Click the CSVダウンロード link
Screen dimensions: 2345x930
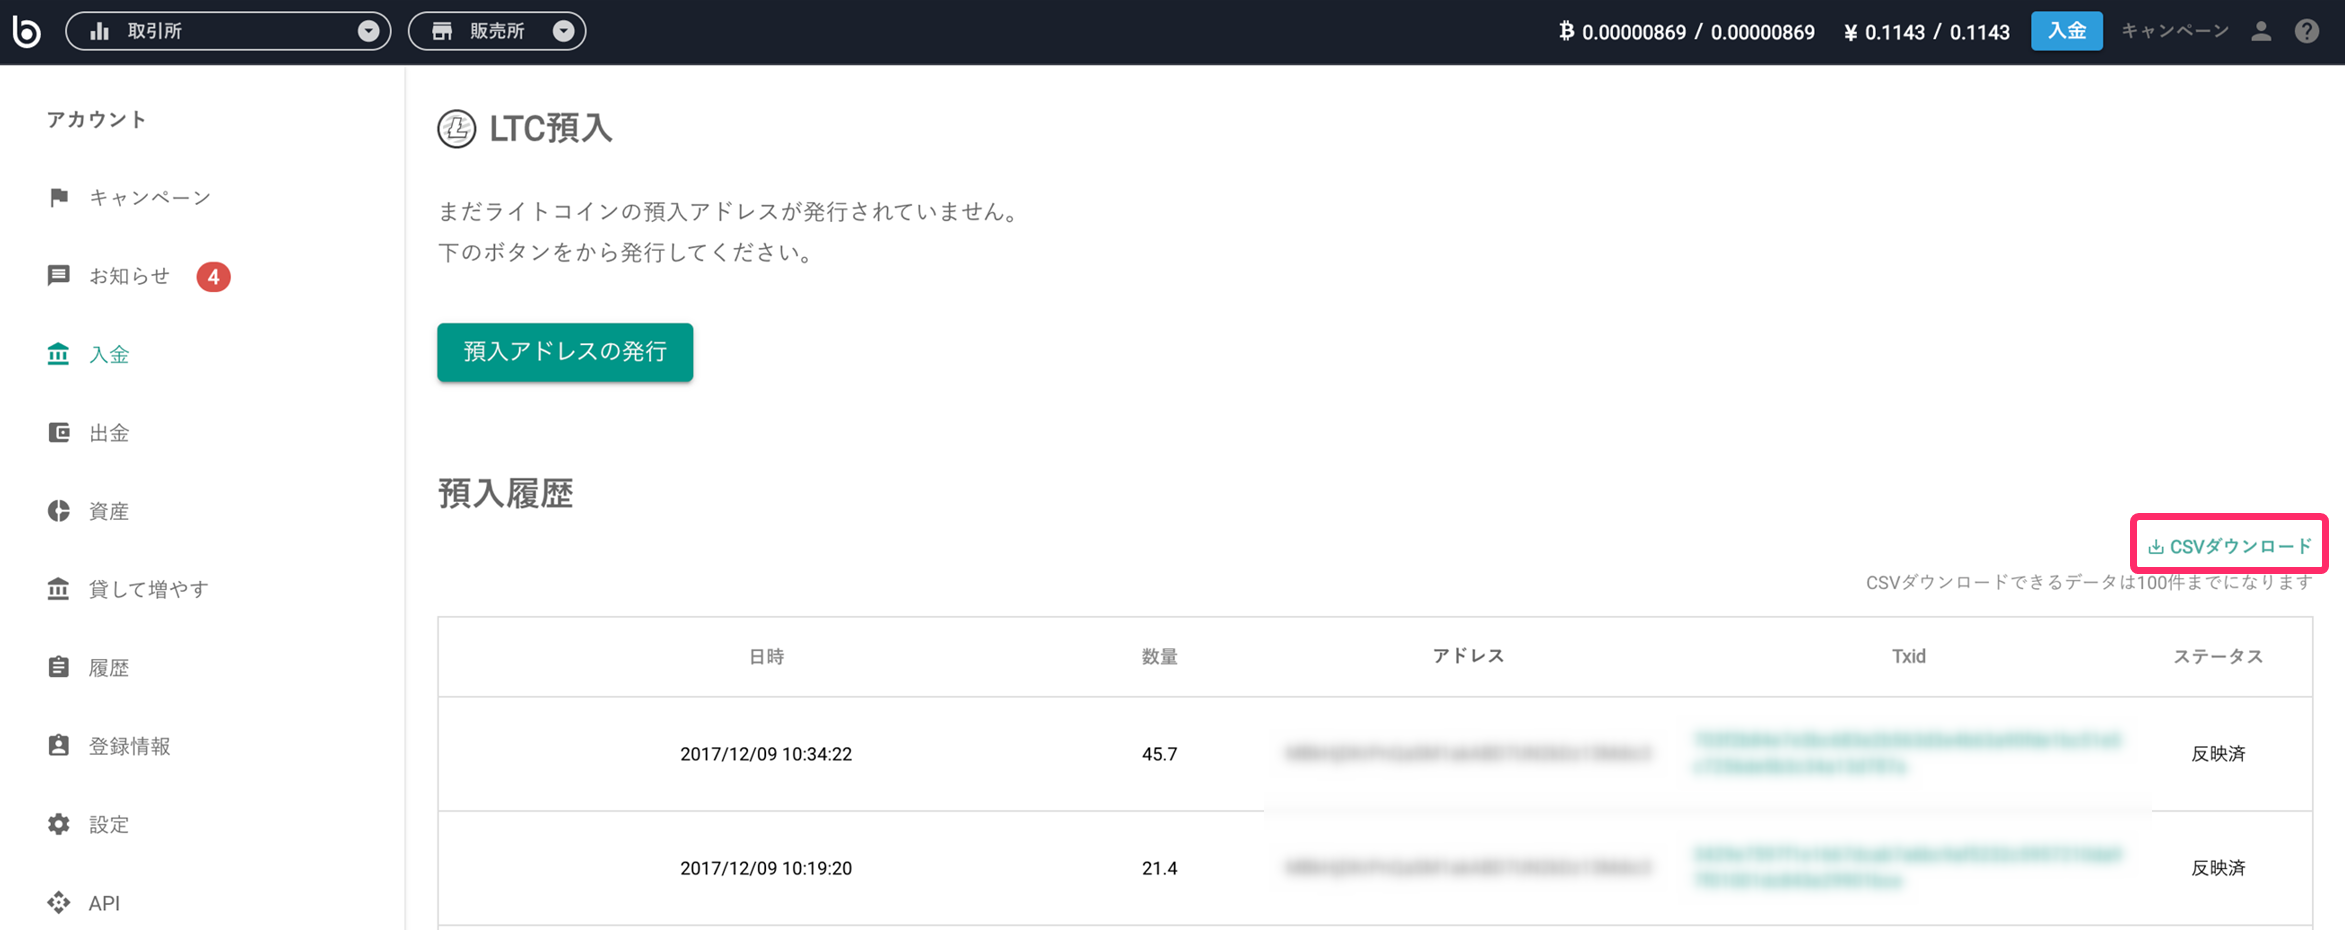[x=2229, y=546]
